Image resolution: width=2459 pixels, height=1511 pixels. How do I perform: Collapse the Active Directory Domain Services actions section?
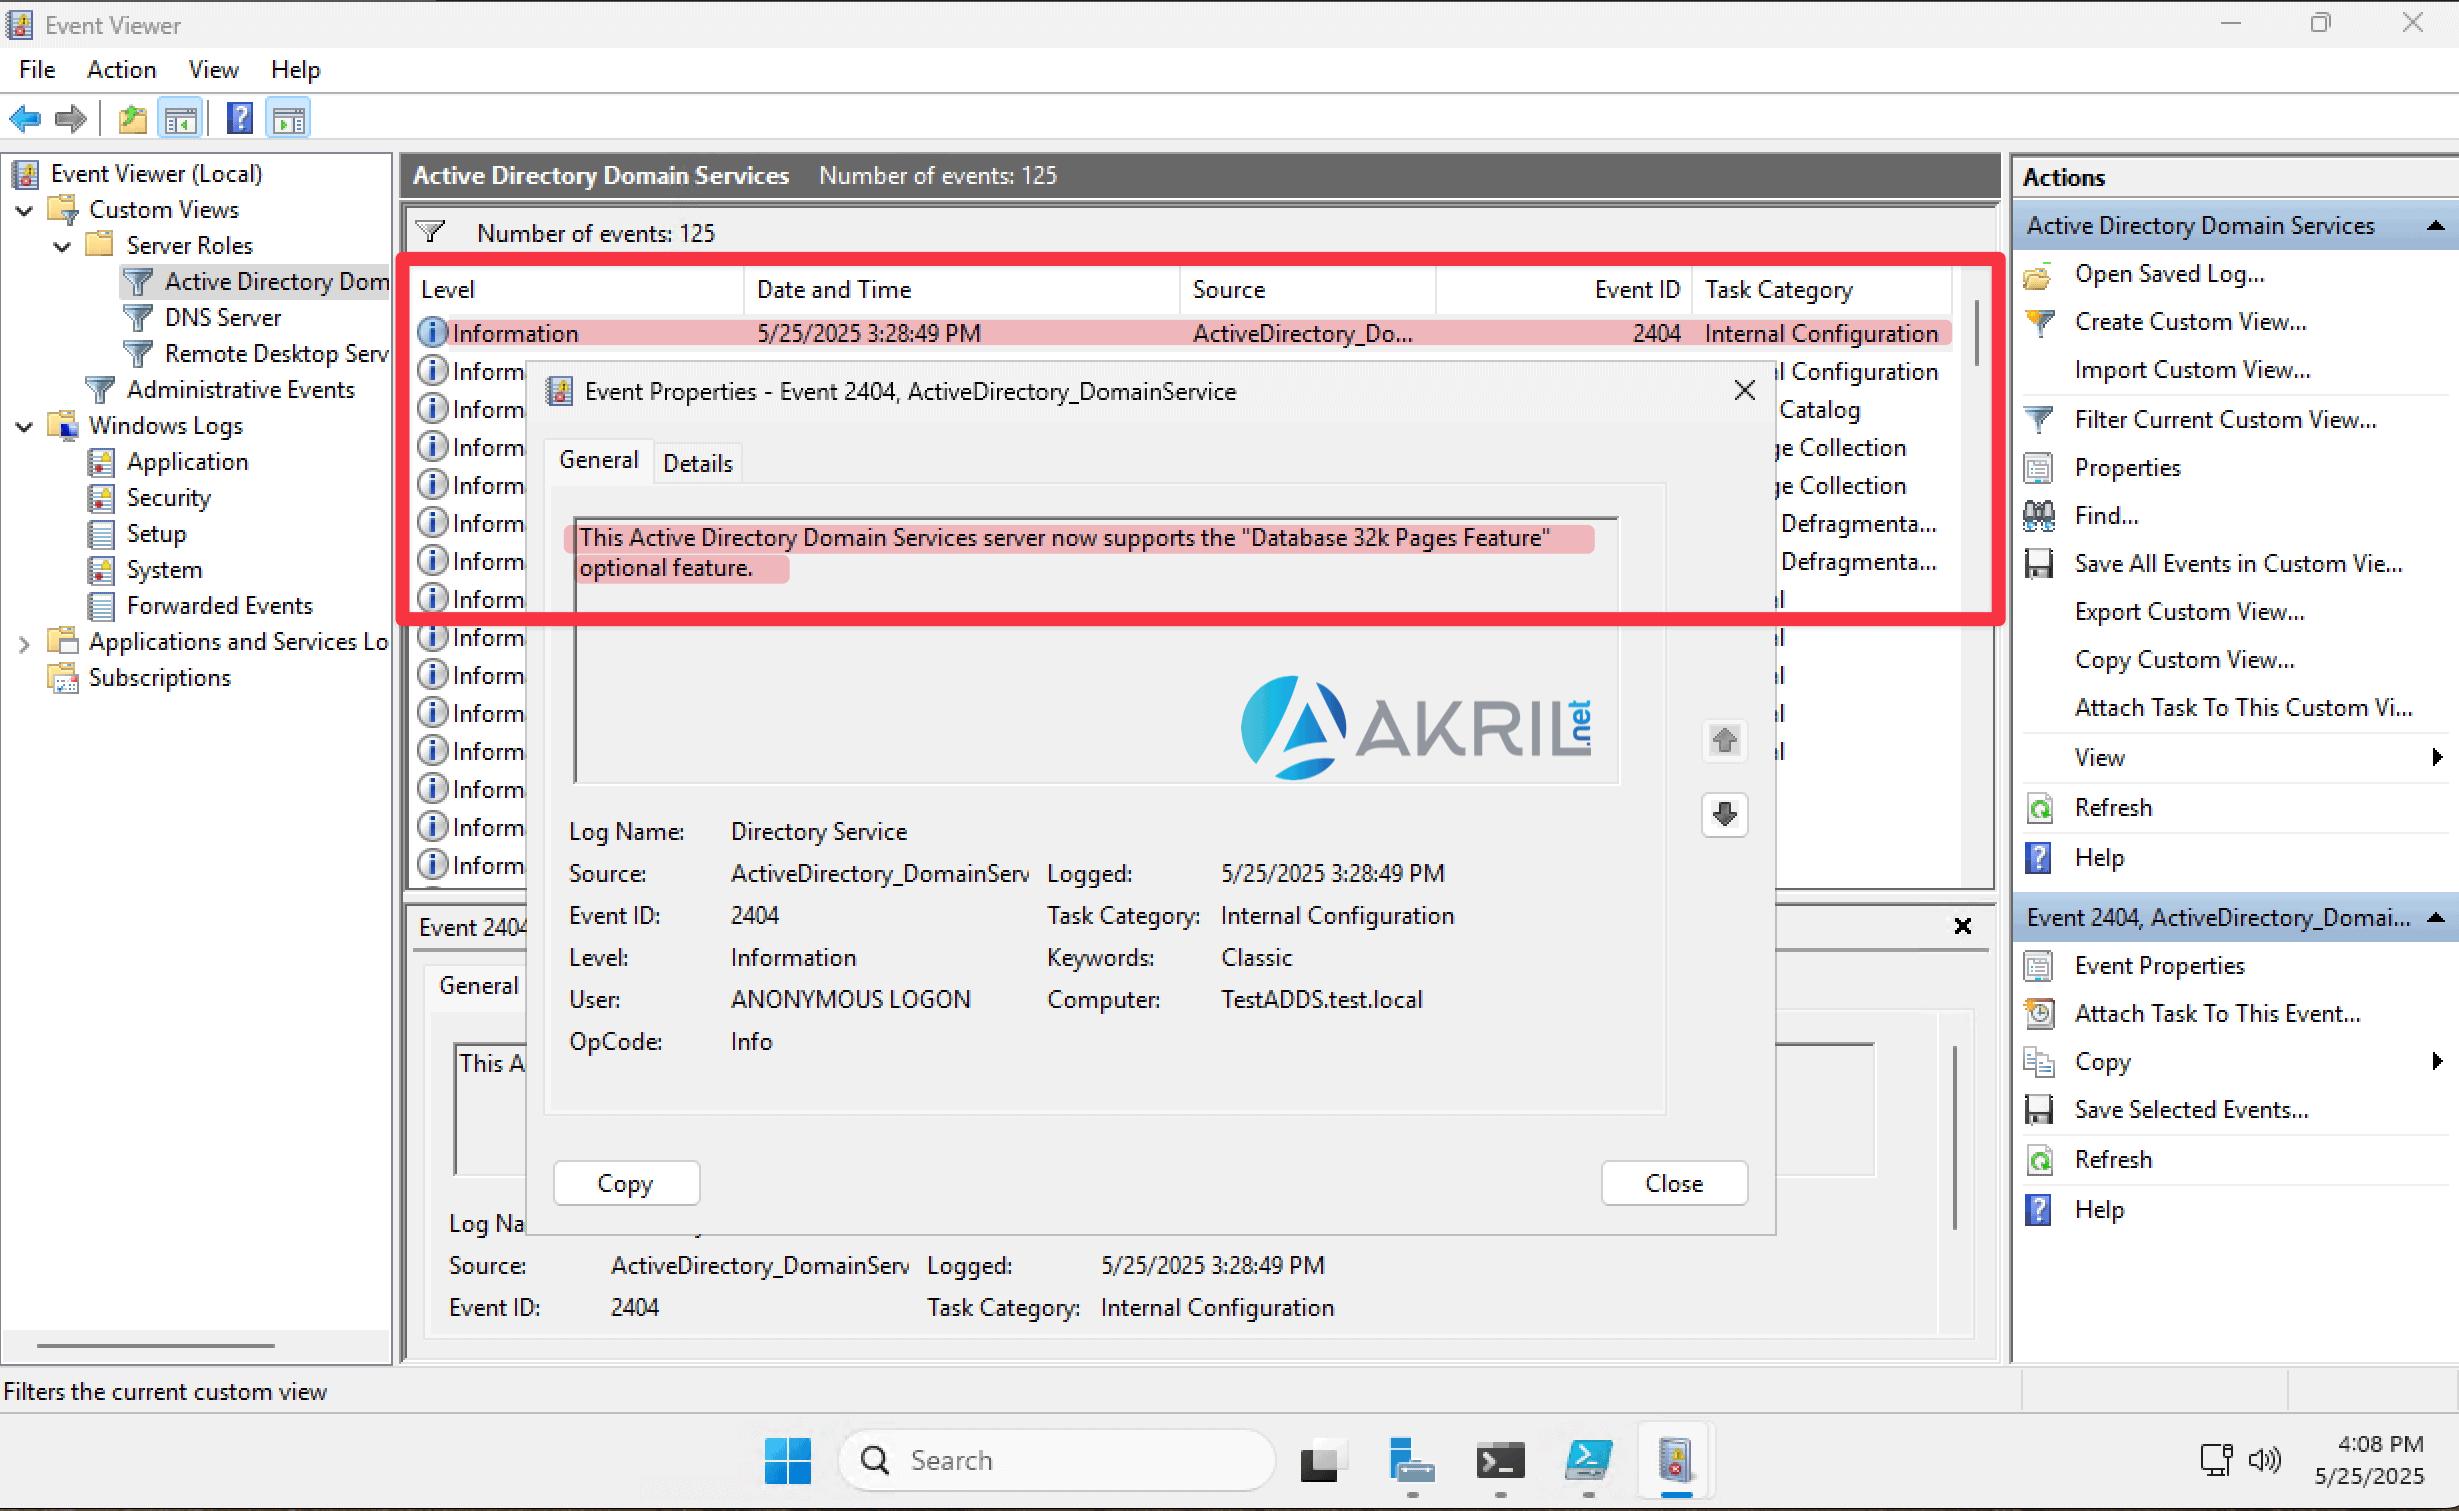(2435, 226)
